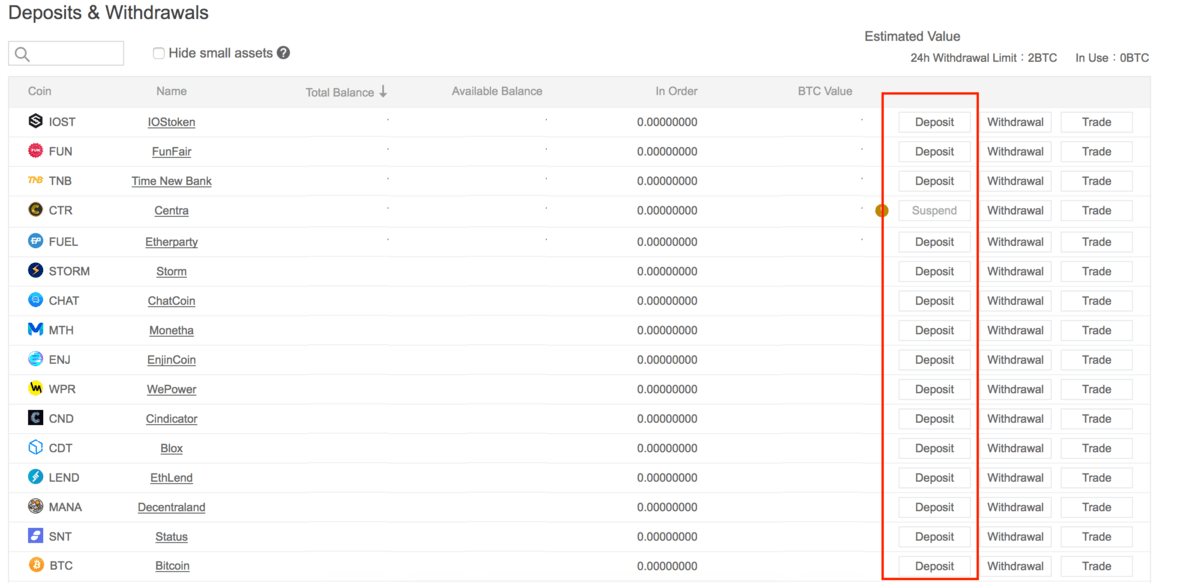Click the SNT coin logo icon
The width and height of the screenshot is (1200, 583).
(x=36, y=536)
